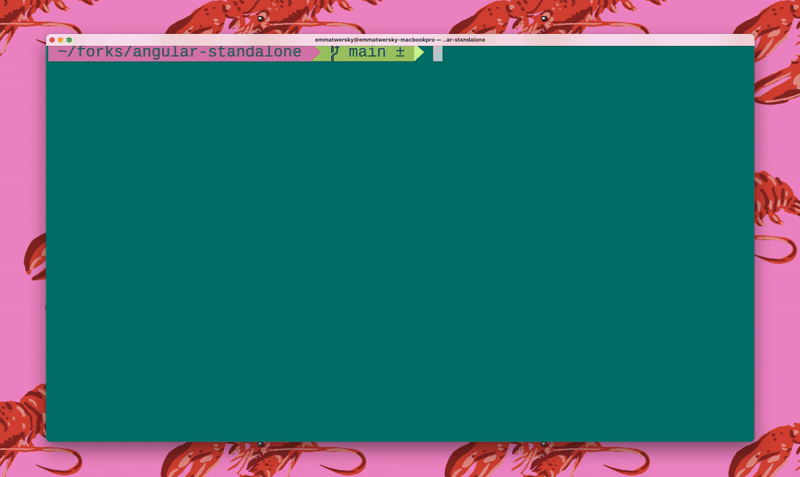The image size is (800, 477).
Task: Click the terminal cursor block
Action: (438, 54)
